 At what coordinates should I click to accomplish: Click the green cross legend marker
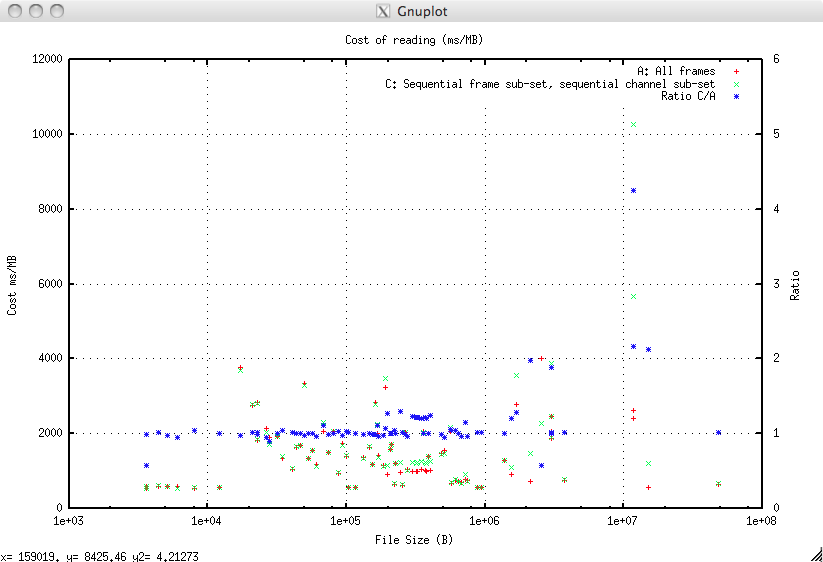(x=736, y=84)
